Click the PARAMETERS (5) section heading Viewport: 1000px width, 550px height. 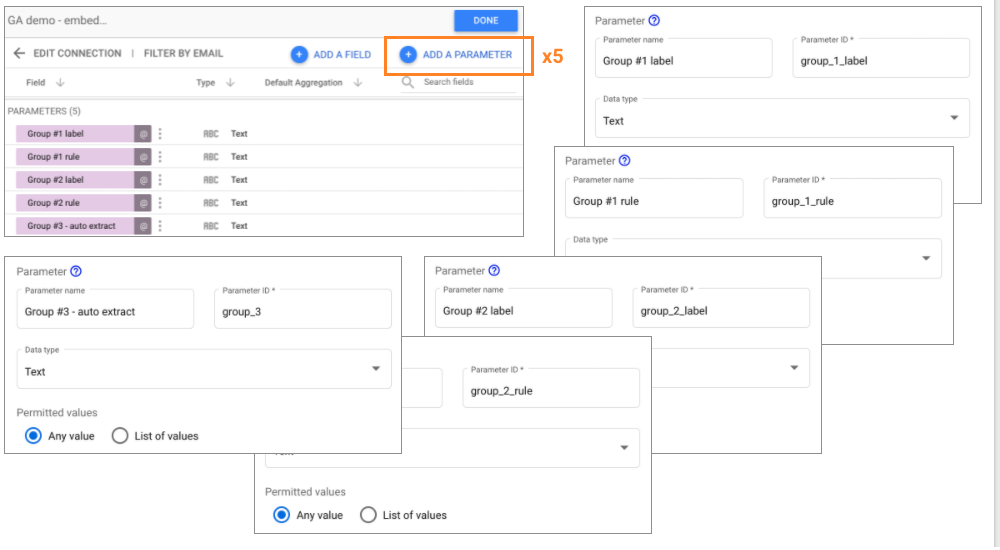pos(44,111)
